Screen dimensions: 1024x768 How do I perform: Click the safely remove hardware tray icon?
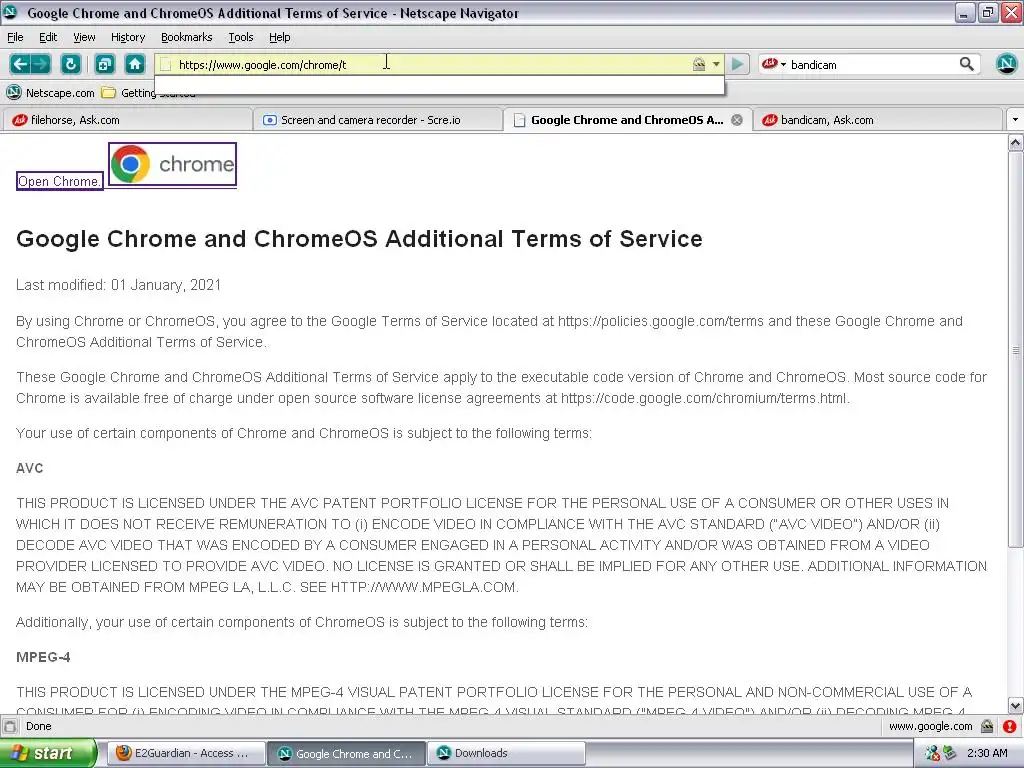pos(950,754)
